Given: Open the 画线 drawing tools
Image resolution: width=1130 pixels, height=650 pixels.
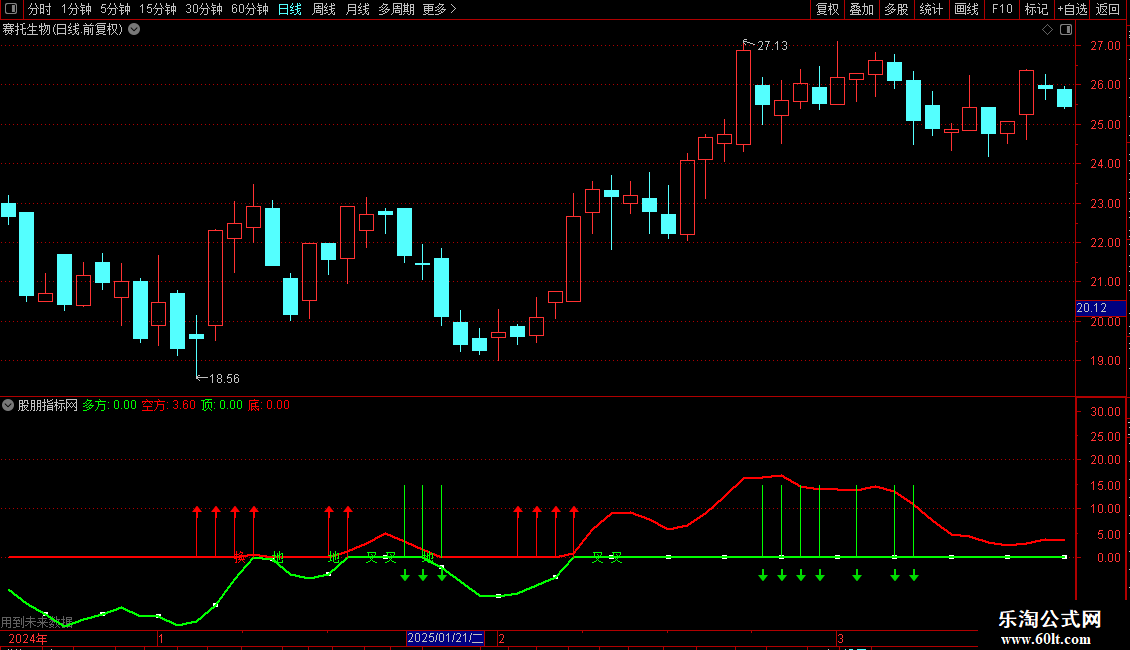Looking at the screenshot, I should (x=966, y=9).
